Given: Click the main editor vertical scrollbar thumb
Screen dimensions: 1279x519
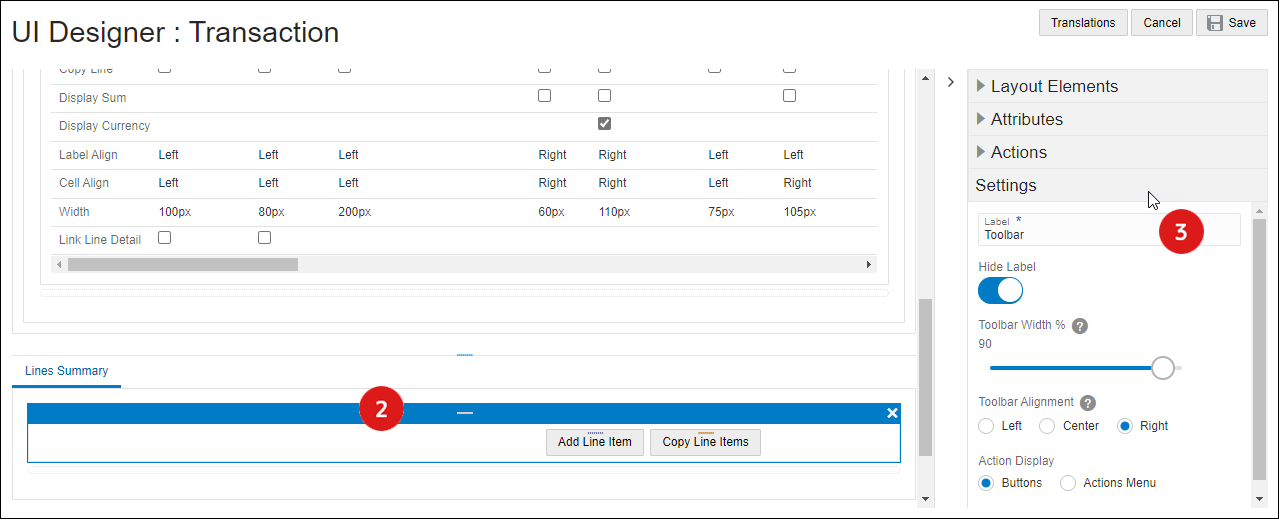Looking at the screenshot, I should click(925, 377).
